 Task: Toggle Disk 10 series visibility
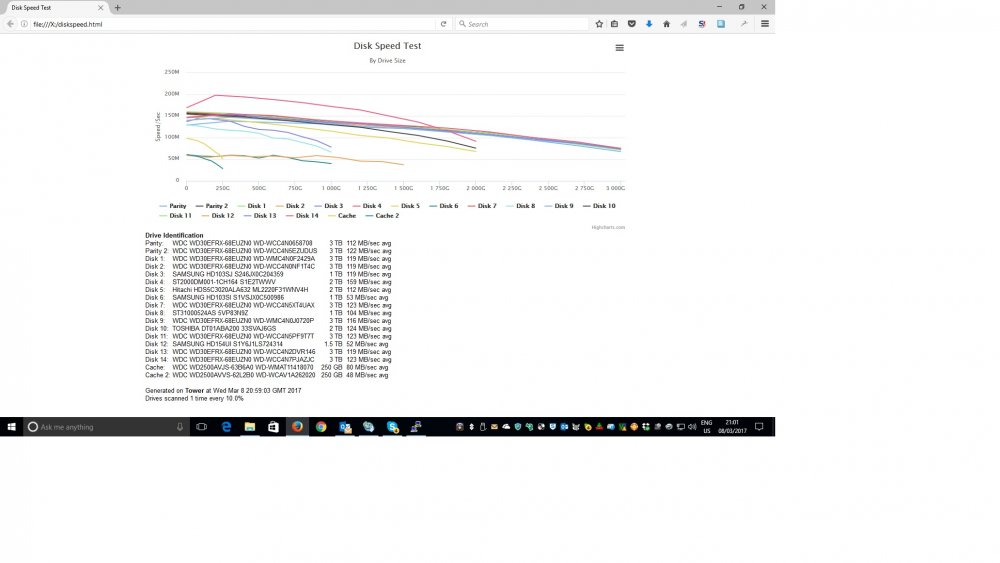point(599,206)
